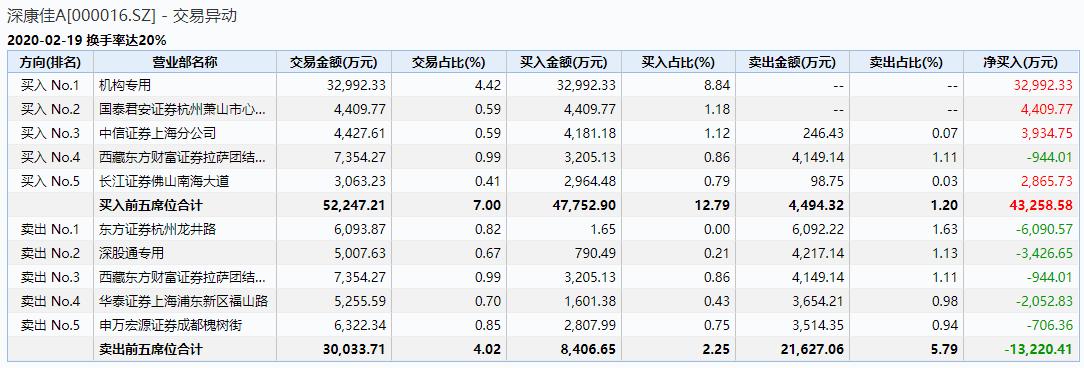1084x368 pixels.
Task: Sort by 方向(排名) column header
Action: click(50, 62)
